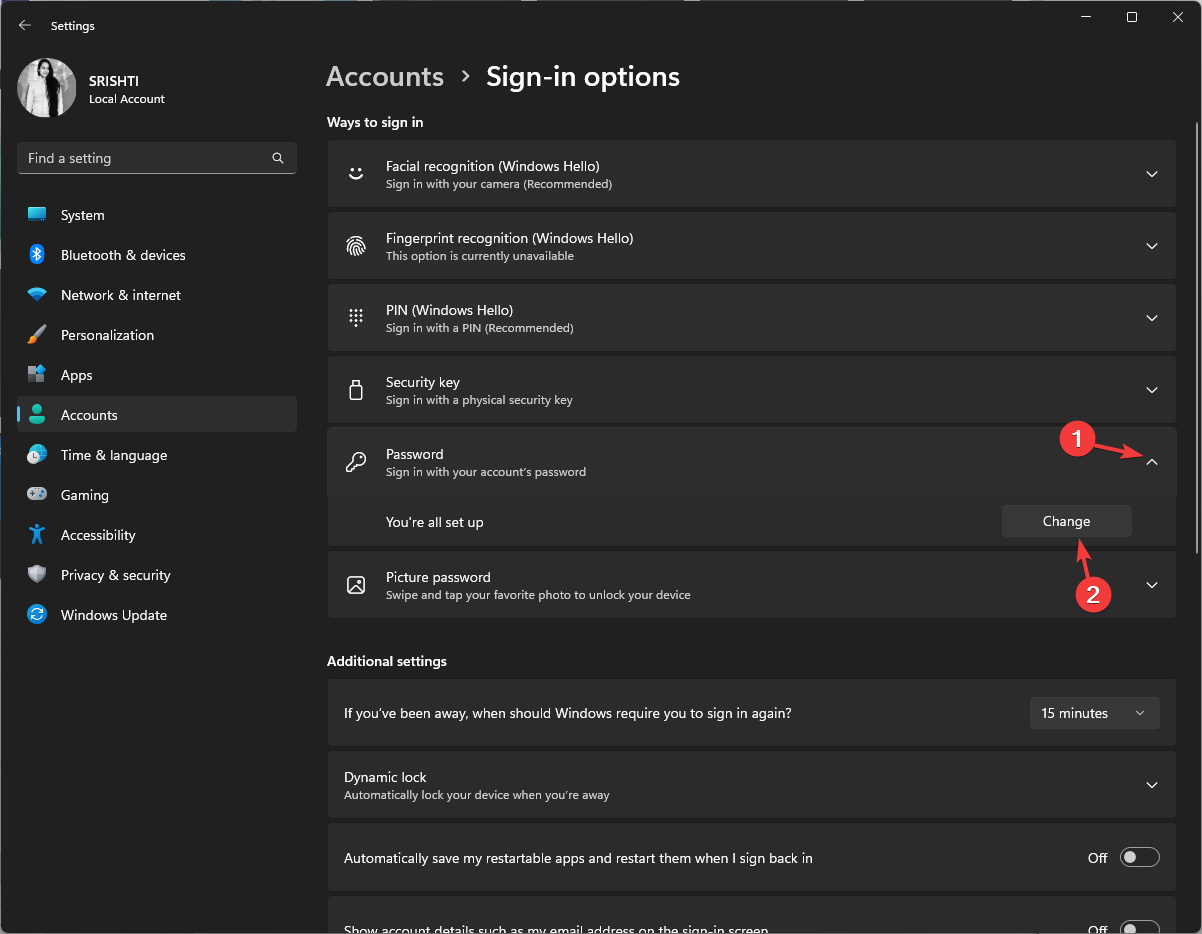The width and height of the screenshot is (1202, 934).
Task: Navigate to Windows Update
Action: coord(157,615)
